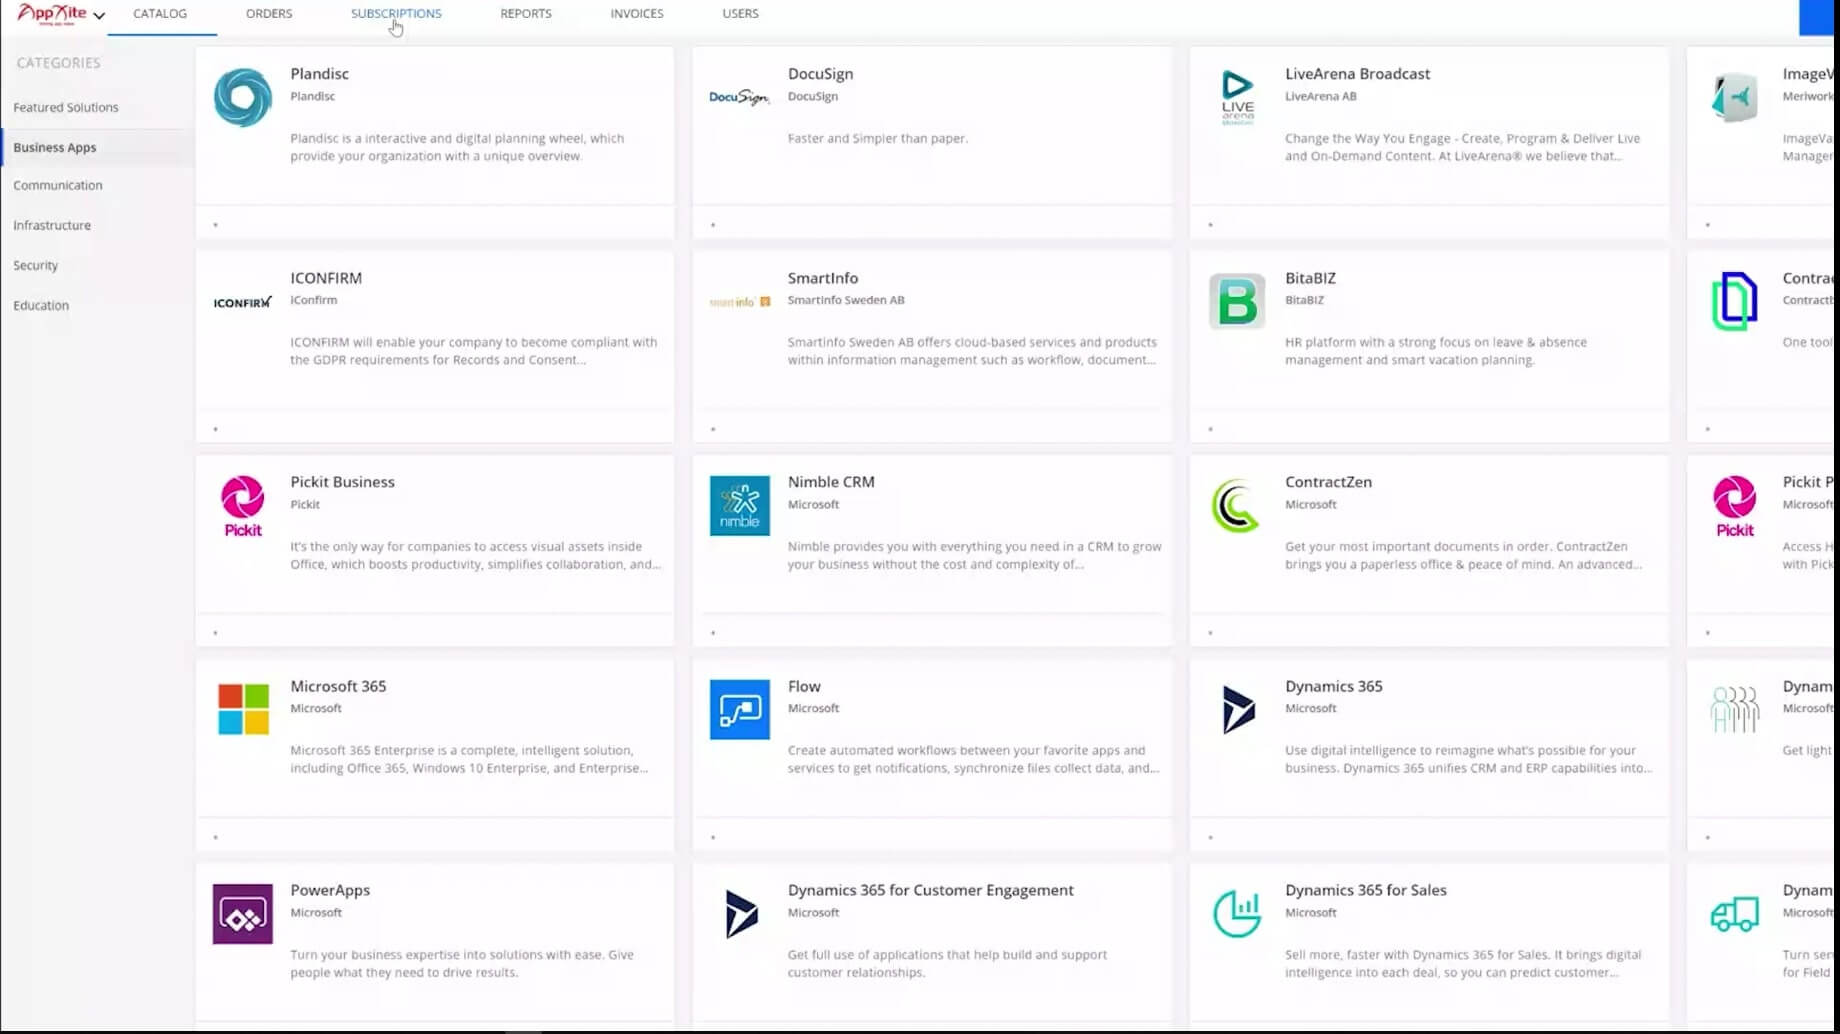Open the Catalog tab
Viewport: 1840px width, 1034px height.
tap(160, 14)
